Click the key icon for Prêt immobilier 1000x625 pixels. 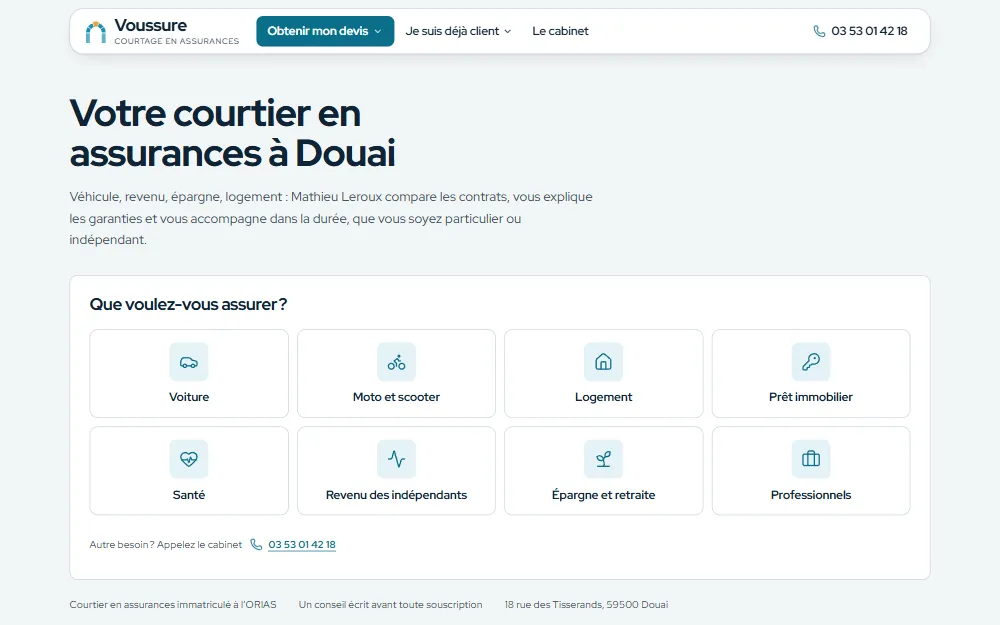click(811, 362)
